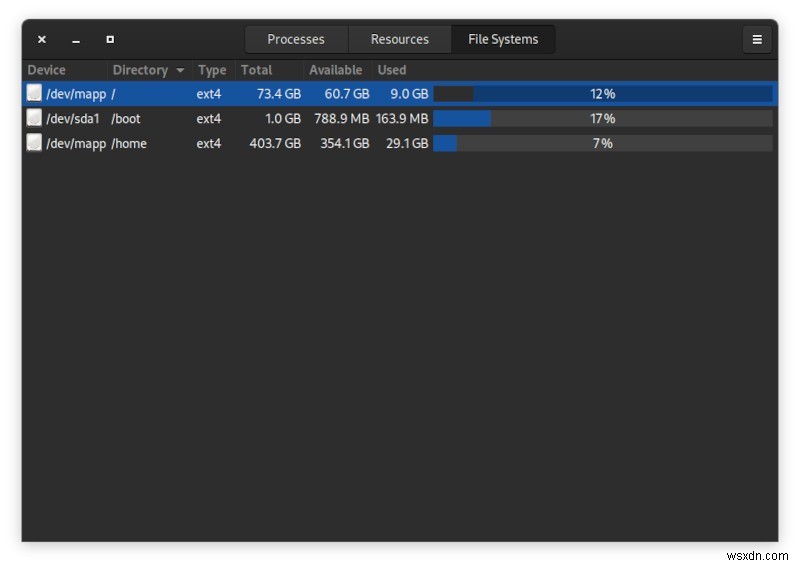Screen dimensions: 800x566
Task: Click the 163.9 MB used value
Action: coord(402,119)
